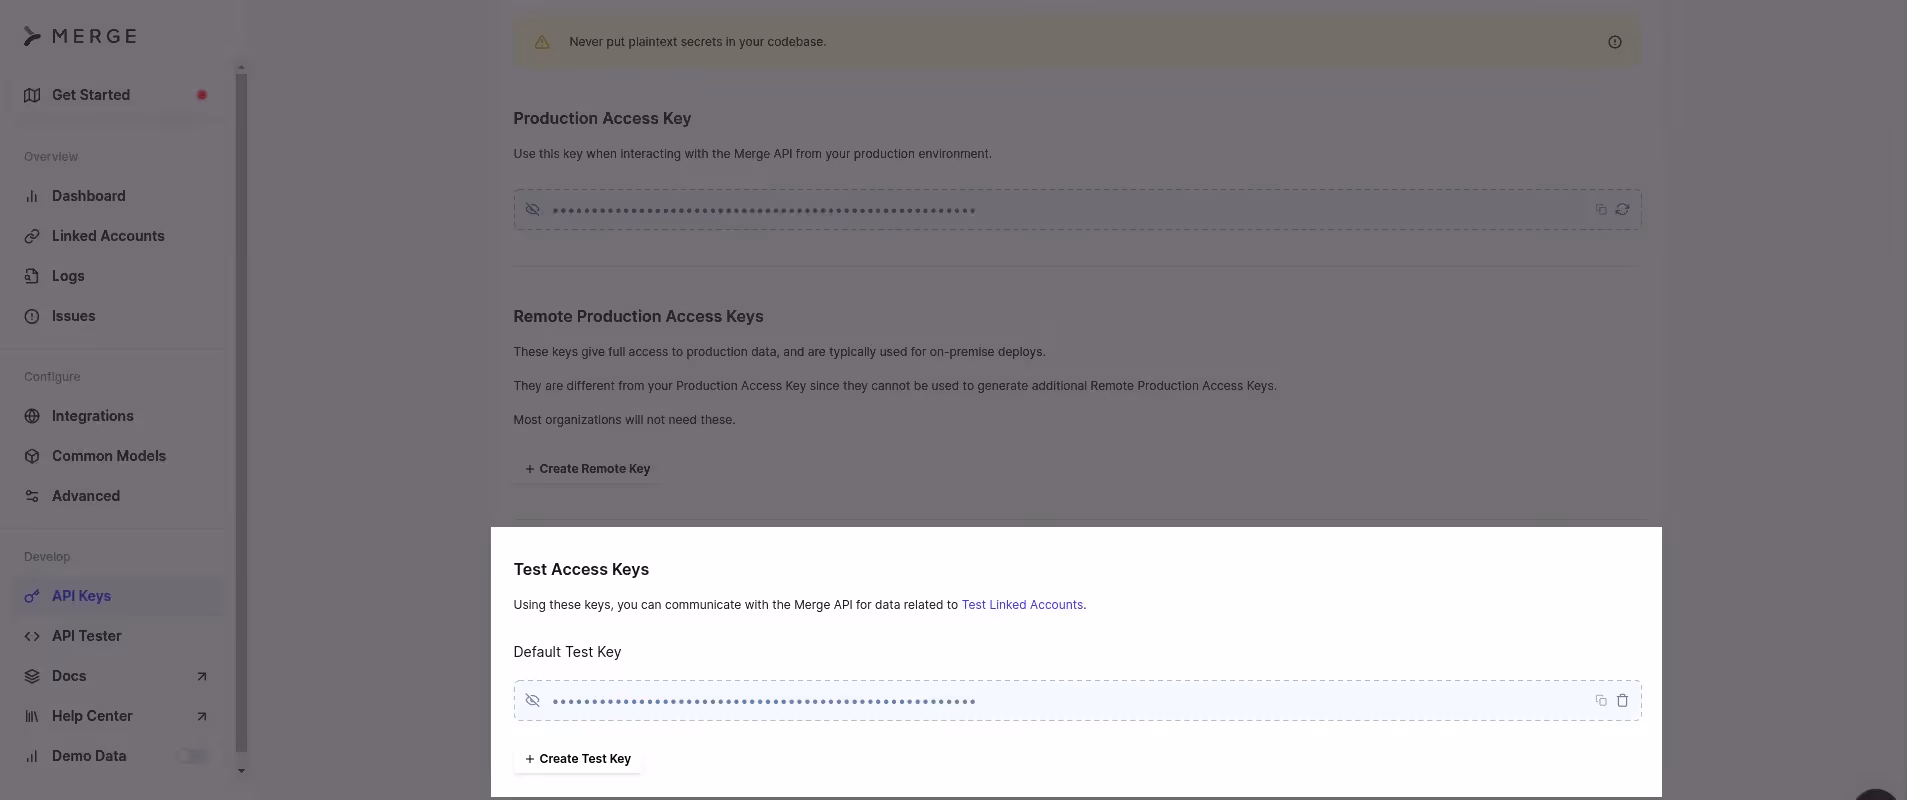1907x800 pixels.
Task: Click the Production Access Key heading
Action: [602, 118]
